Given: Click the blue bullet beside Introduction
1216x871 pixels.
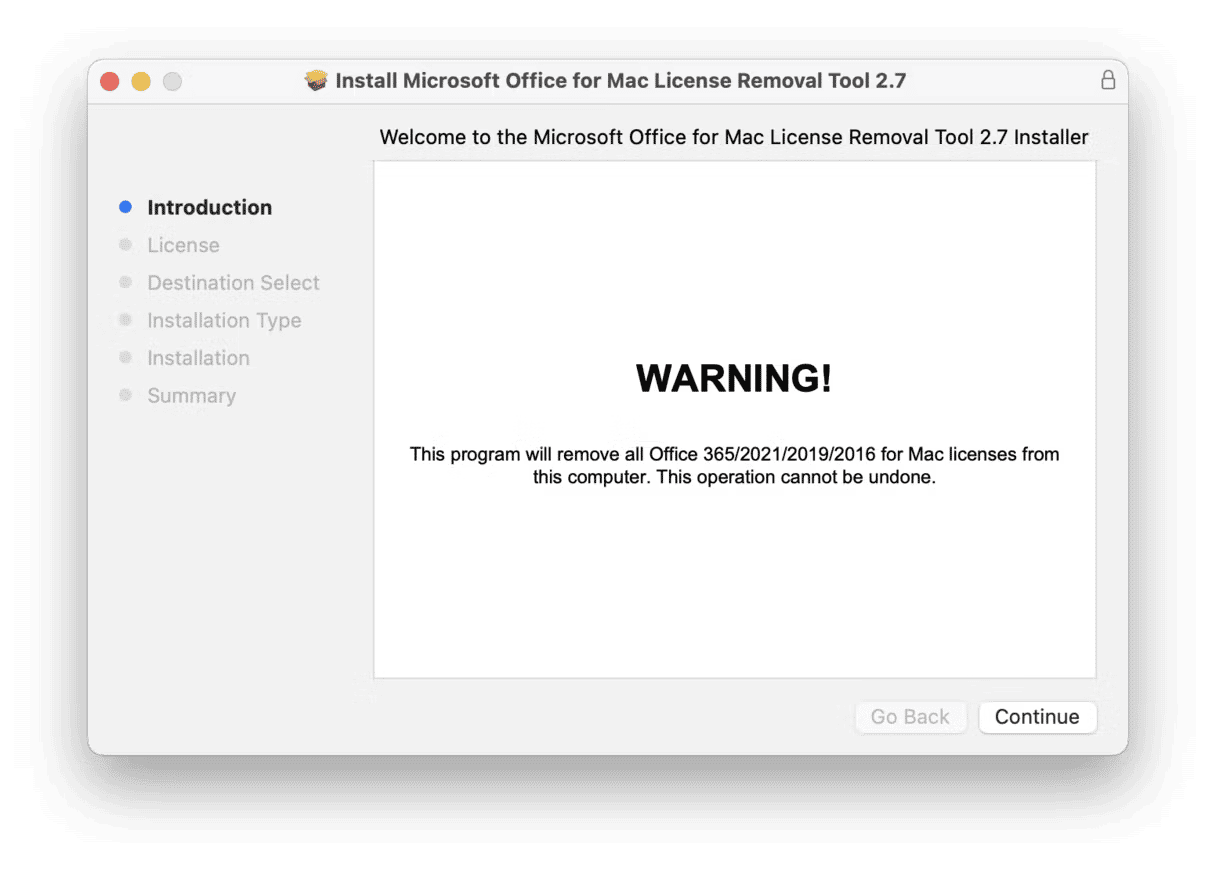Looking at the screenshot, I should point(125,207).
